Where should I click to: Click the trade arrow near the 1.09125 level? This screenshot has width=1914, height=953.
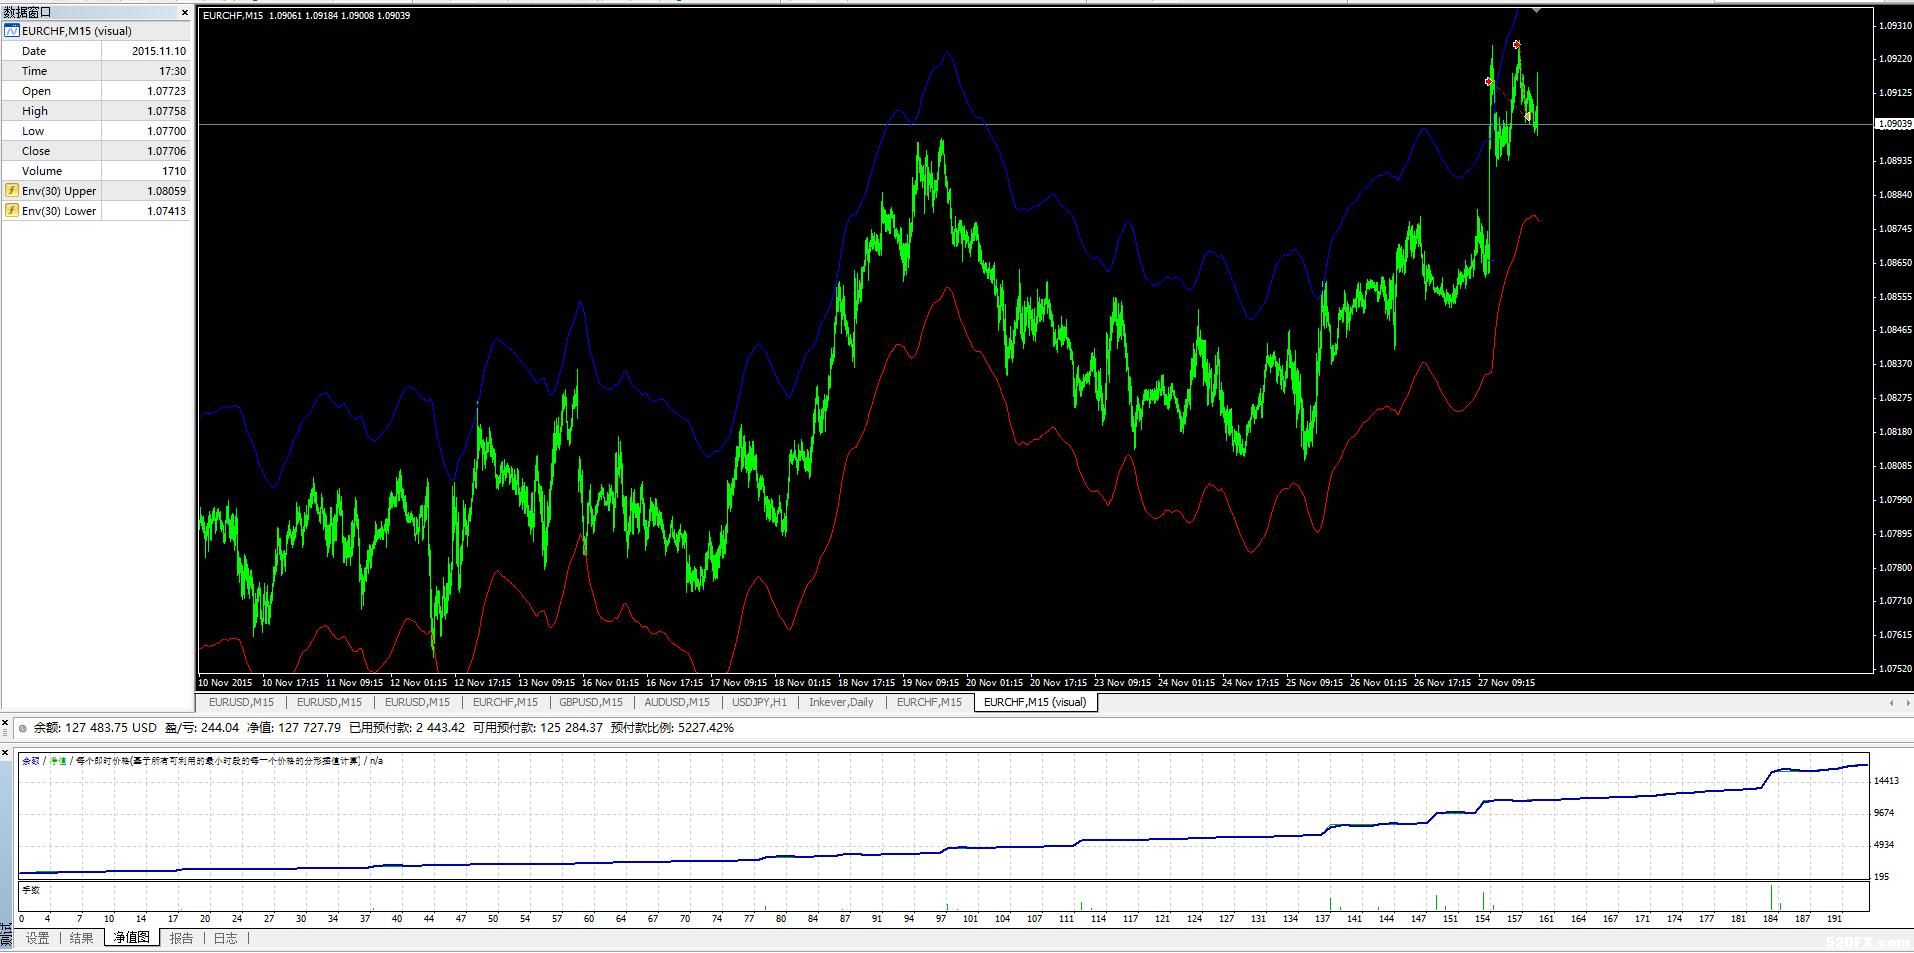[x=1489, y=82]
